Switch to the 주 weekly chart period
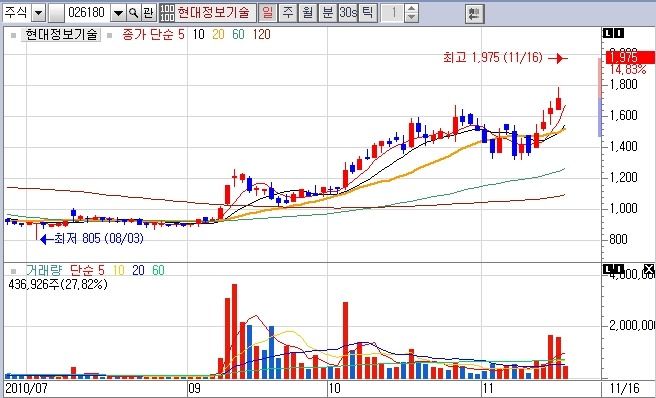 288,13
